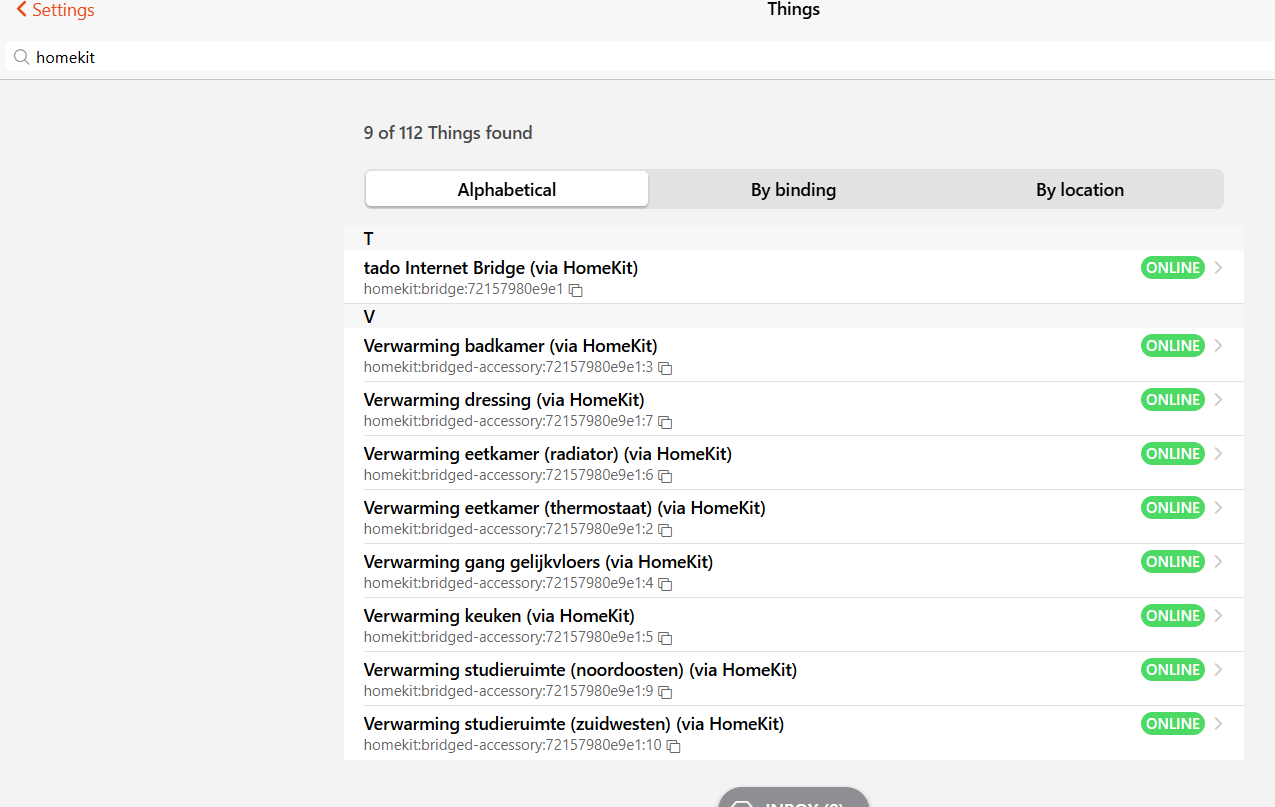Click ONLINE badge of Verwarming gang gelijkvloers

1173,562
